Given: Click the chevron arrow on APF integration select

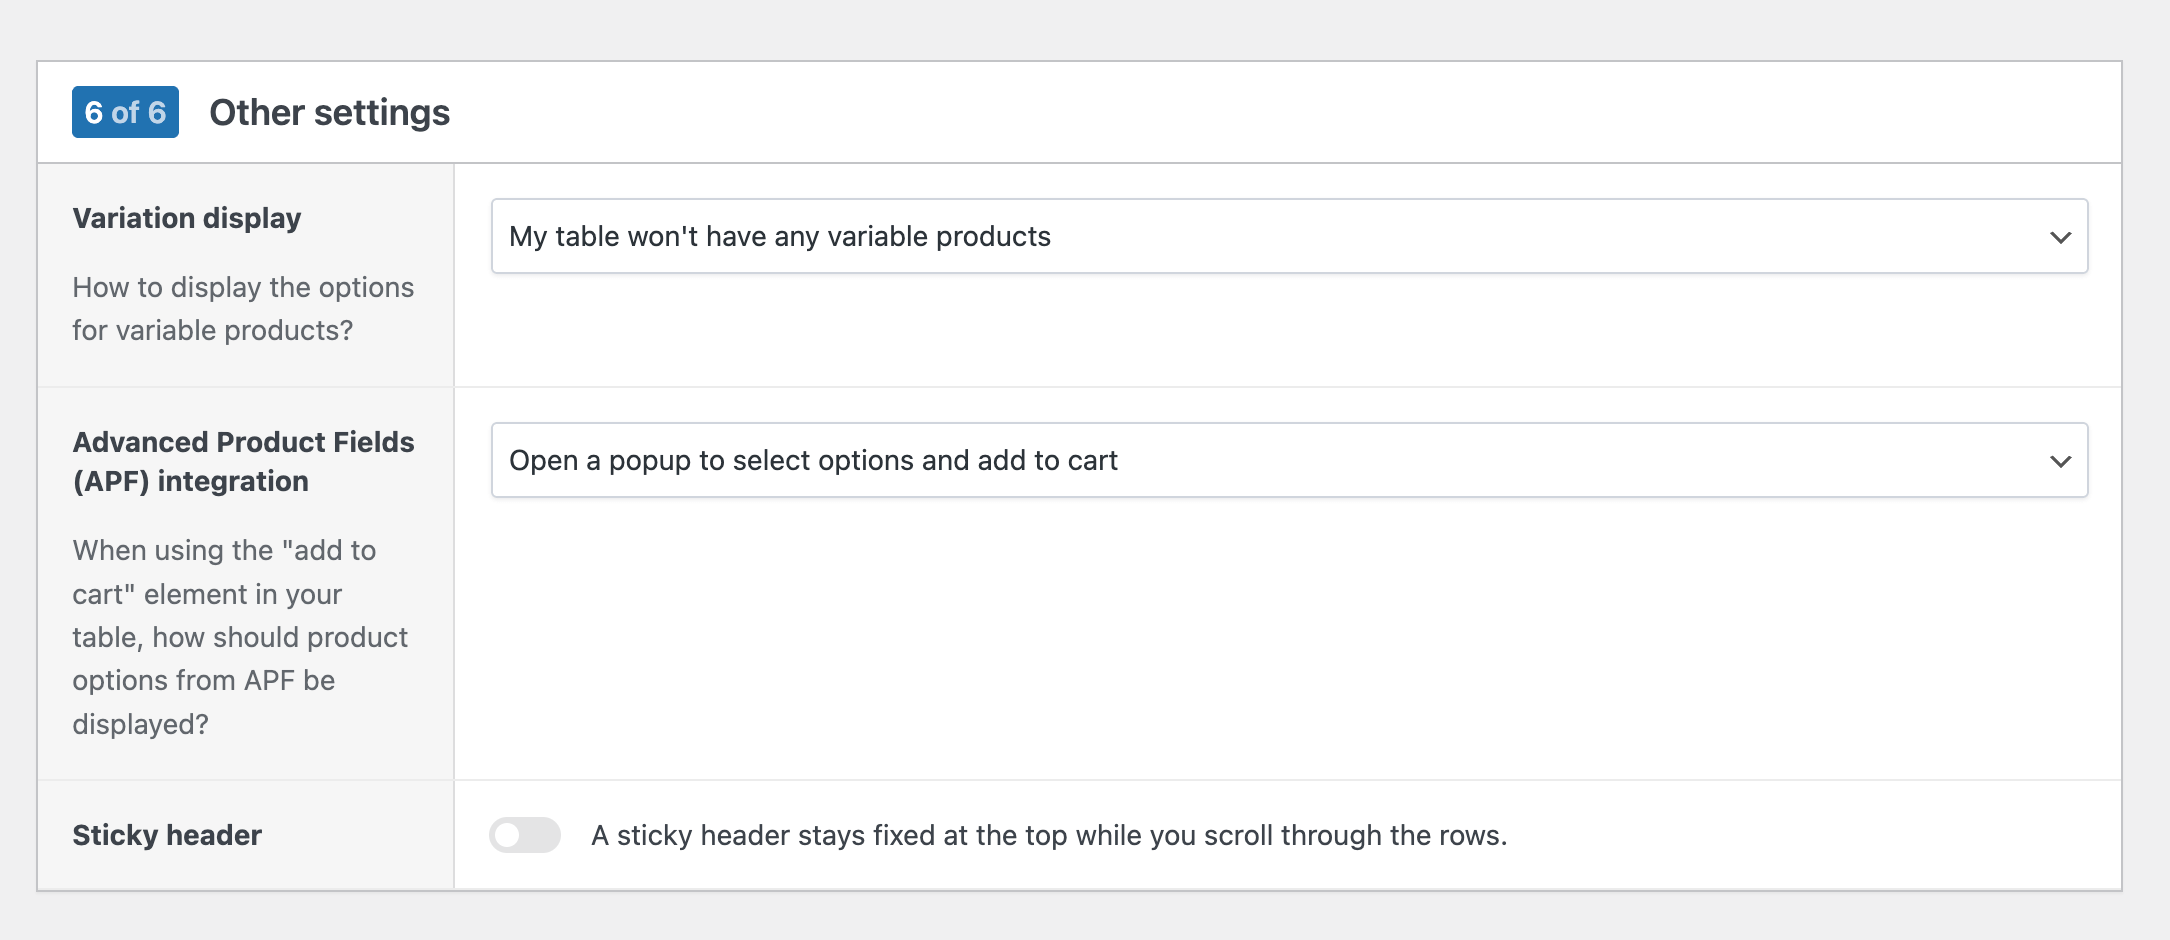Looking at the screenshot, I should click(x=2060, y=461).
